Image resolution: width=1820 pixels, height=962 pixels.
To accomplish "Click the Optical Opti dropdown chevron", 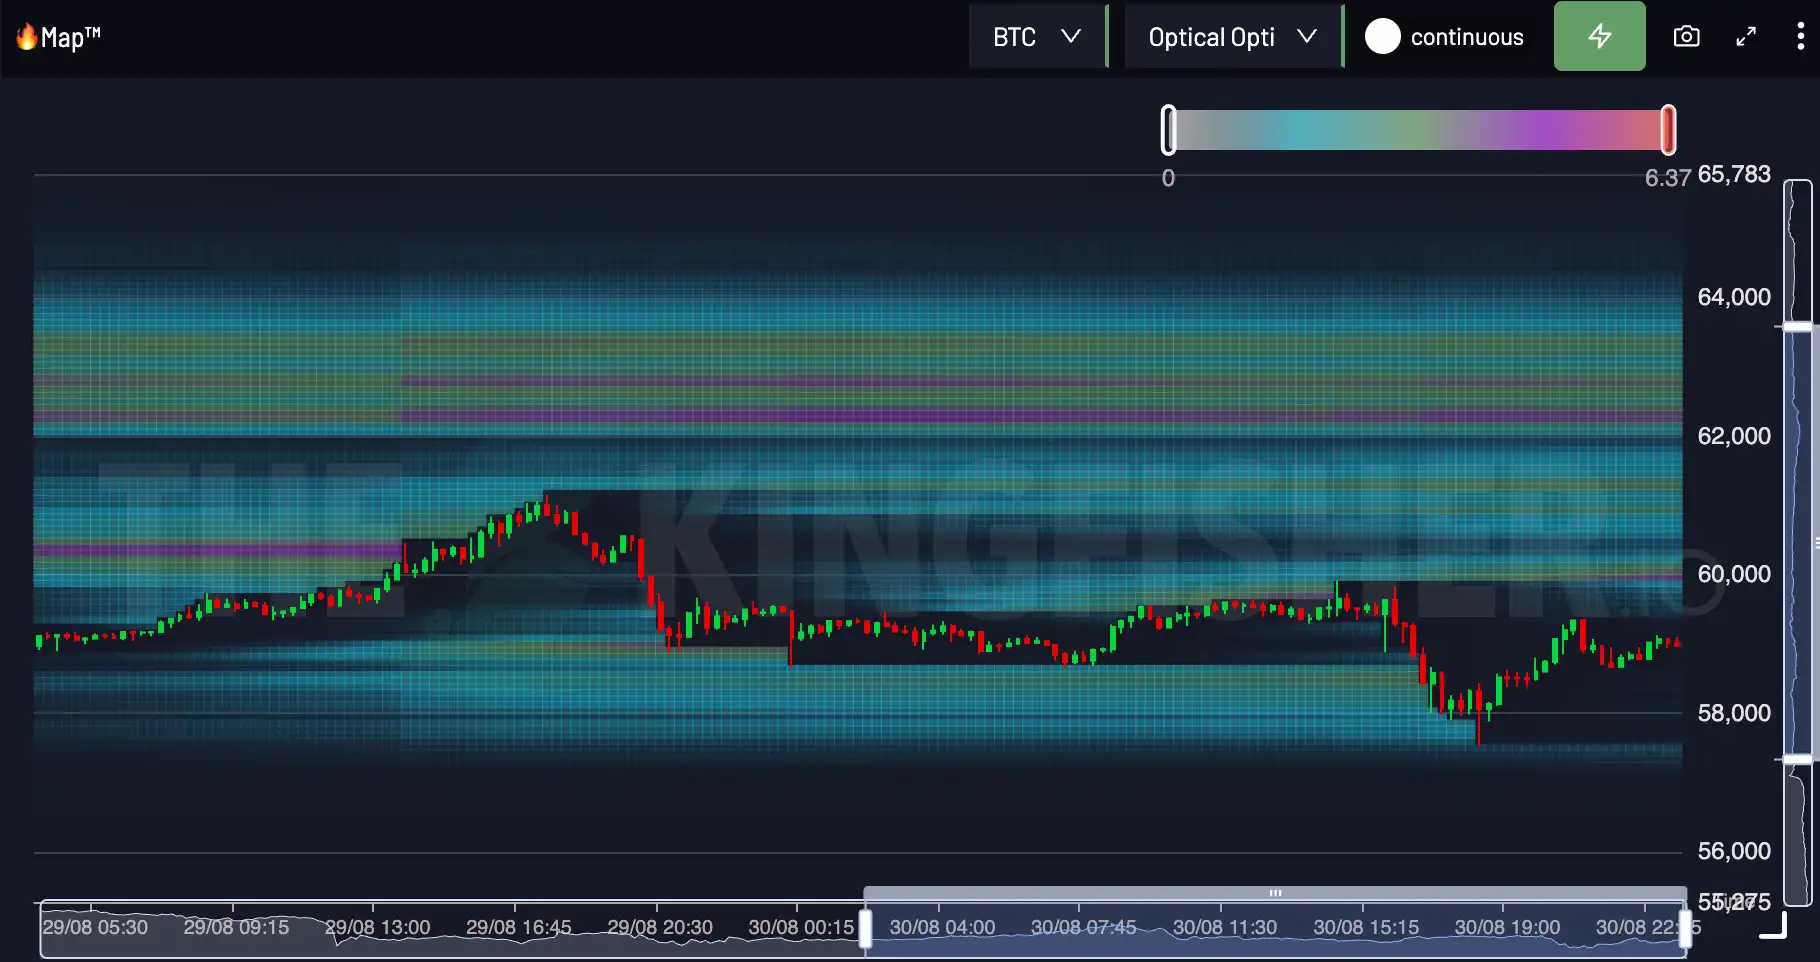I will tap(1307, 36).
